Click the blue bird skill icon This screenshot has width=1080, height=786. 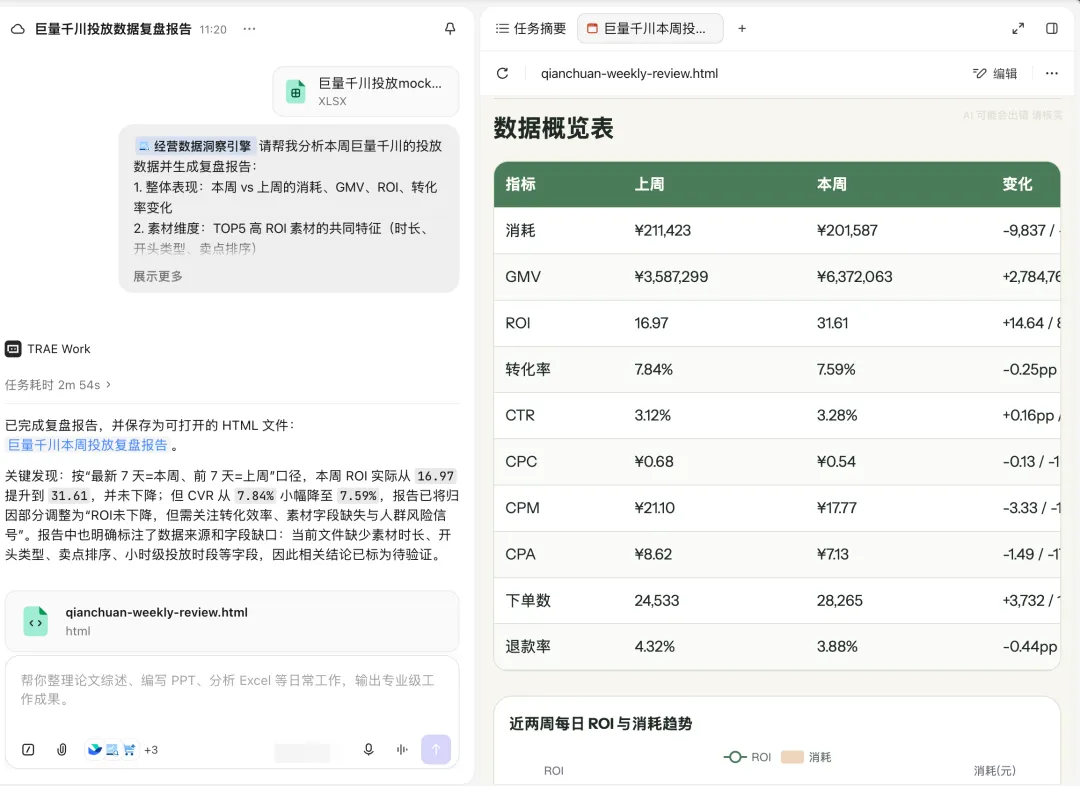[94, 749]
